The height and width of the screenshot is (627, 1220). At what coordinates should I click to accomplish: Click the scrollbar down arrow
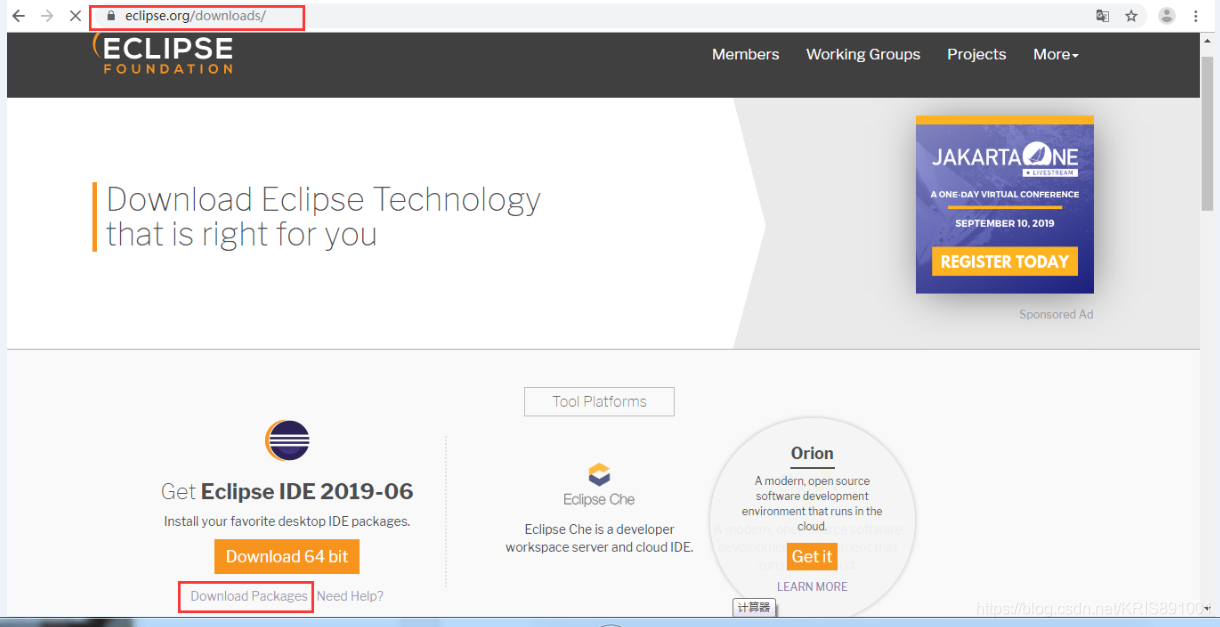pos(1207,607)
